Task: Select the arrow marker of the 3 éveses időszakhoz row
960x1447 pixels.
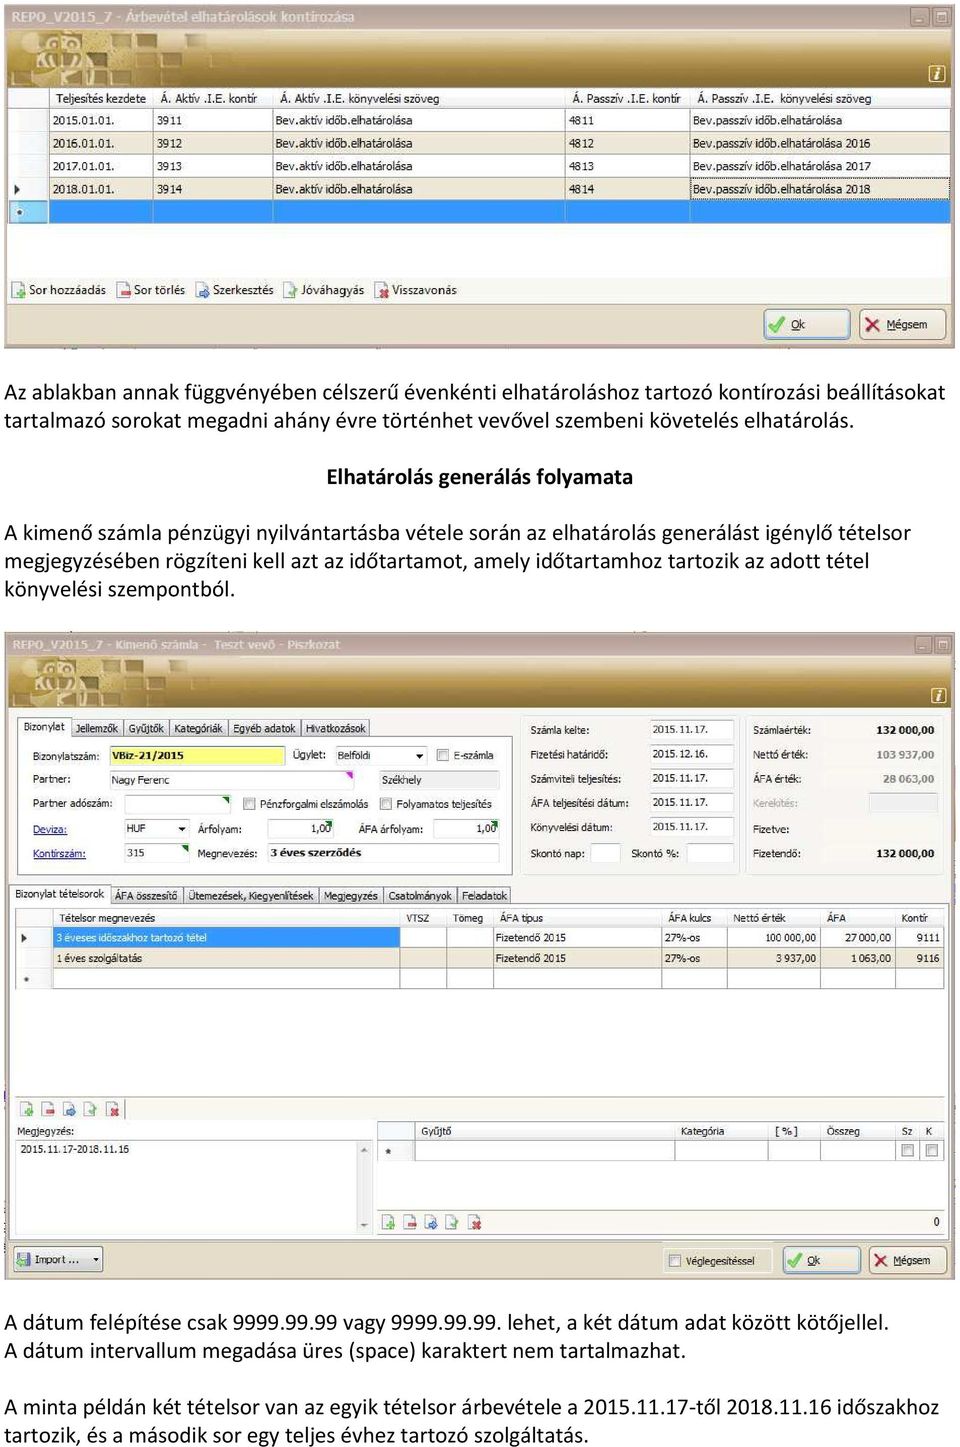Action: (x=25, y=938)
